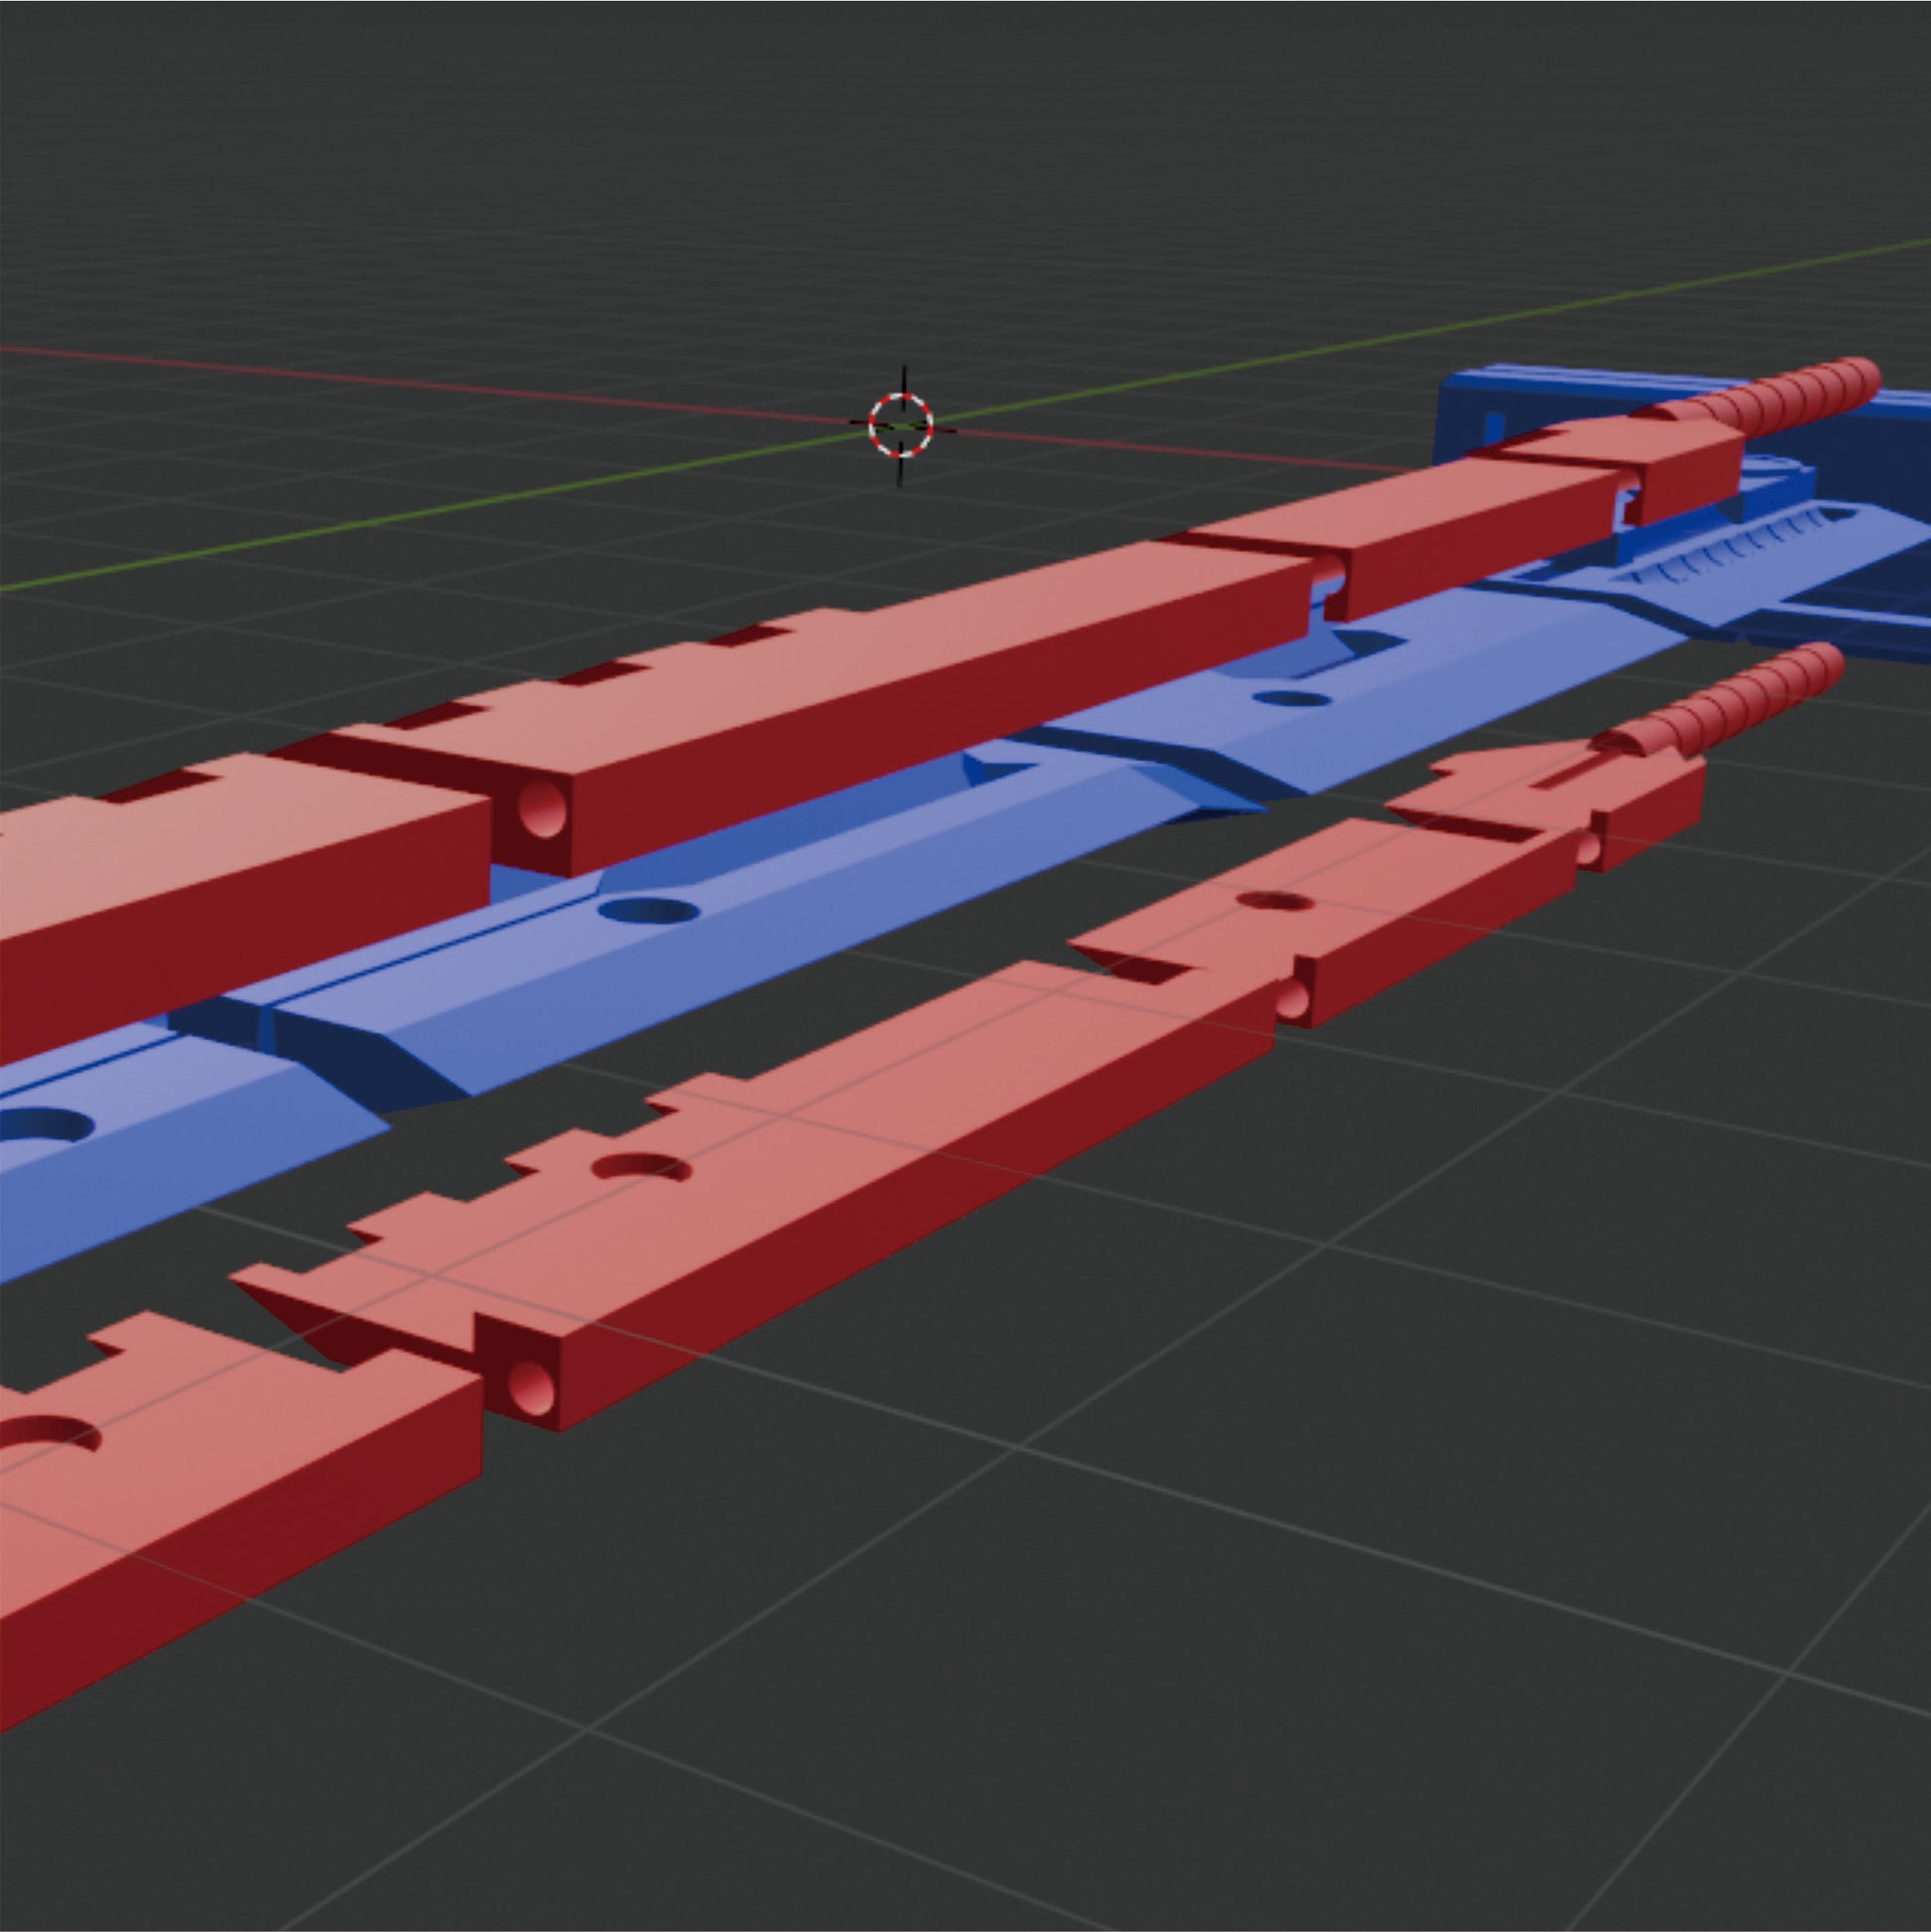1931x1932 pixels.
Task: Click the central circular hole in blue rail
Action: point(647,910)
